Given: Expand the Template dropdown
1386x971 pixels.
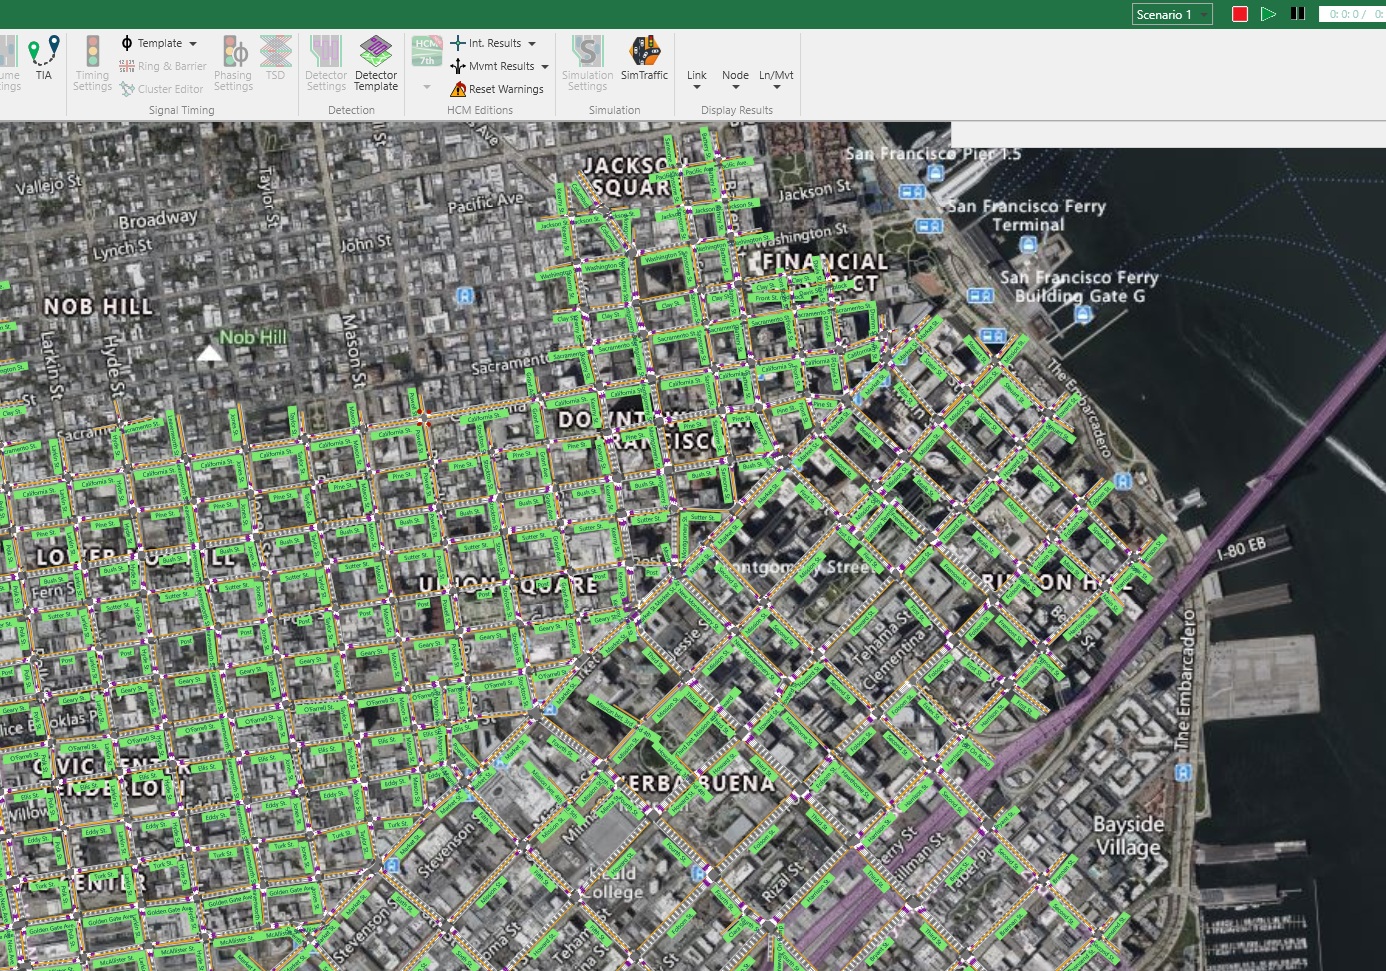Looking at the screenshot, I should tap(193, 44).
